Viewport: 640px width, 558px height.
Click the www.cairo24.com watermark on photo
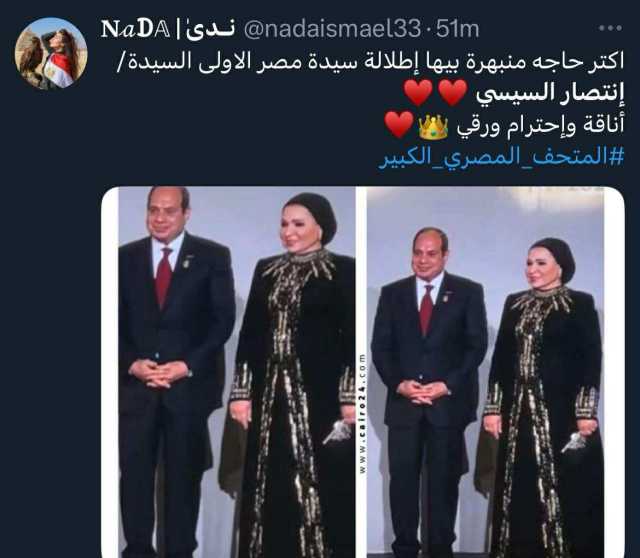click(x=362, y=413)
